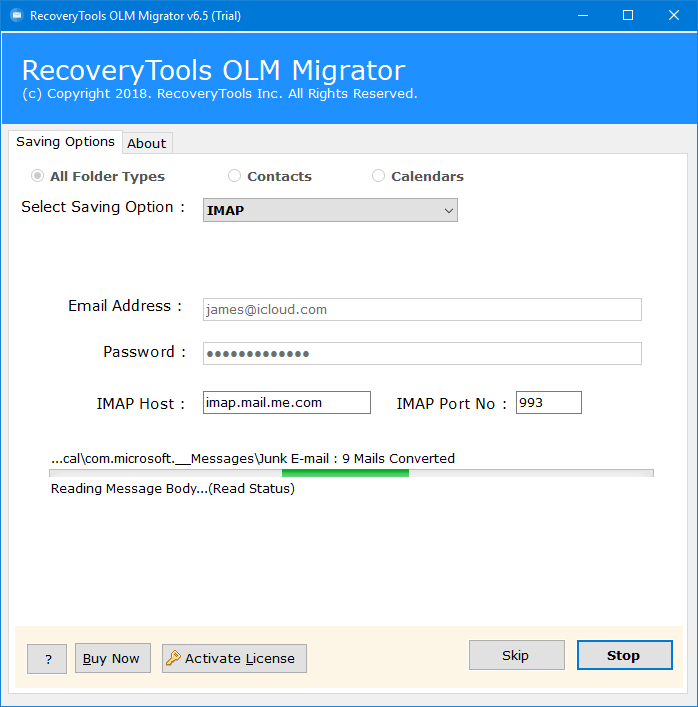Click the 'RecoveryTools OLM Migrator' banner heading
Image resolution: width=698 pixels, height=707 pixels.
point(214,70)
